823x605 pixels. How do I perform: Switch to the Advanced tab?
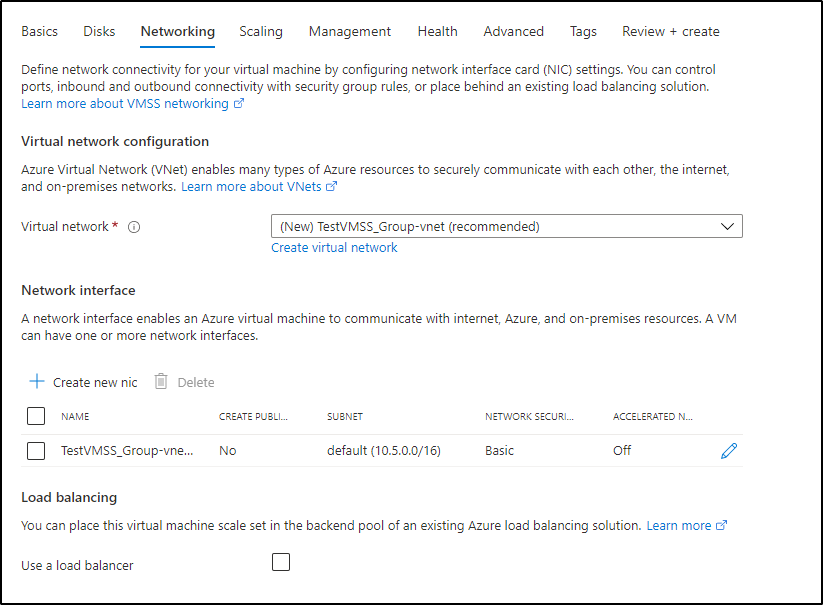[514, 32]
